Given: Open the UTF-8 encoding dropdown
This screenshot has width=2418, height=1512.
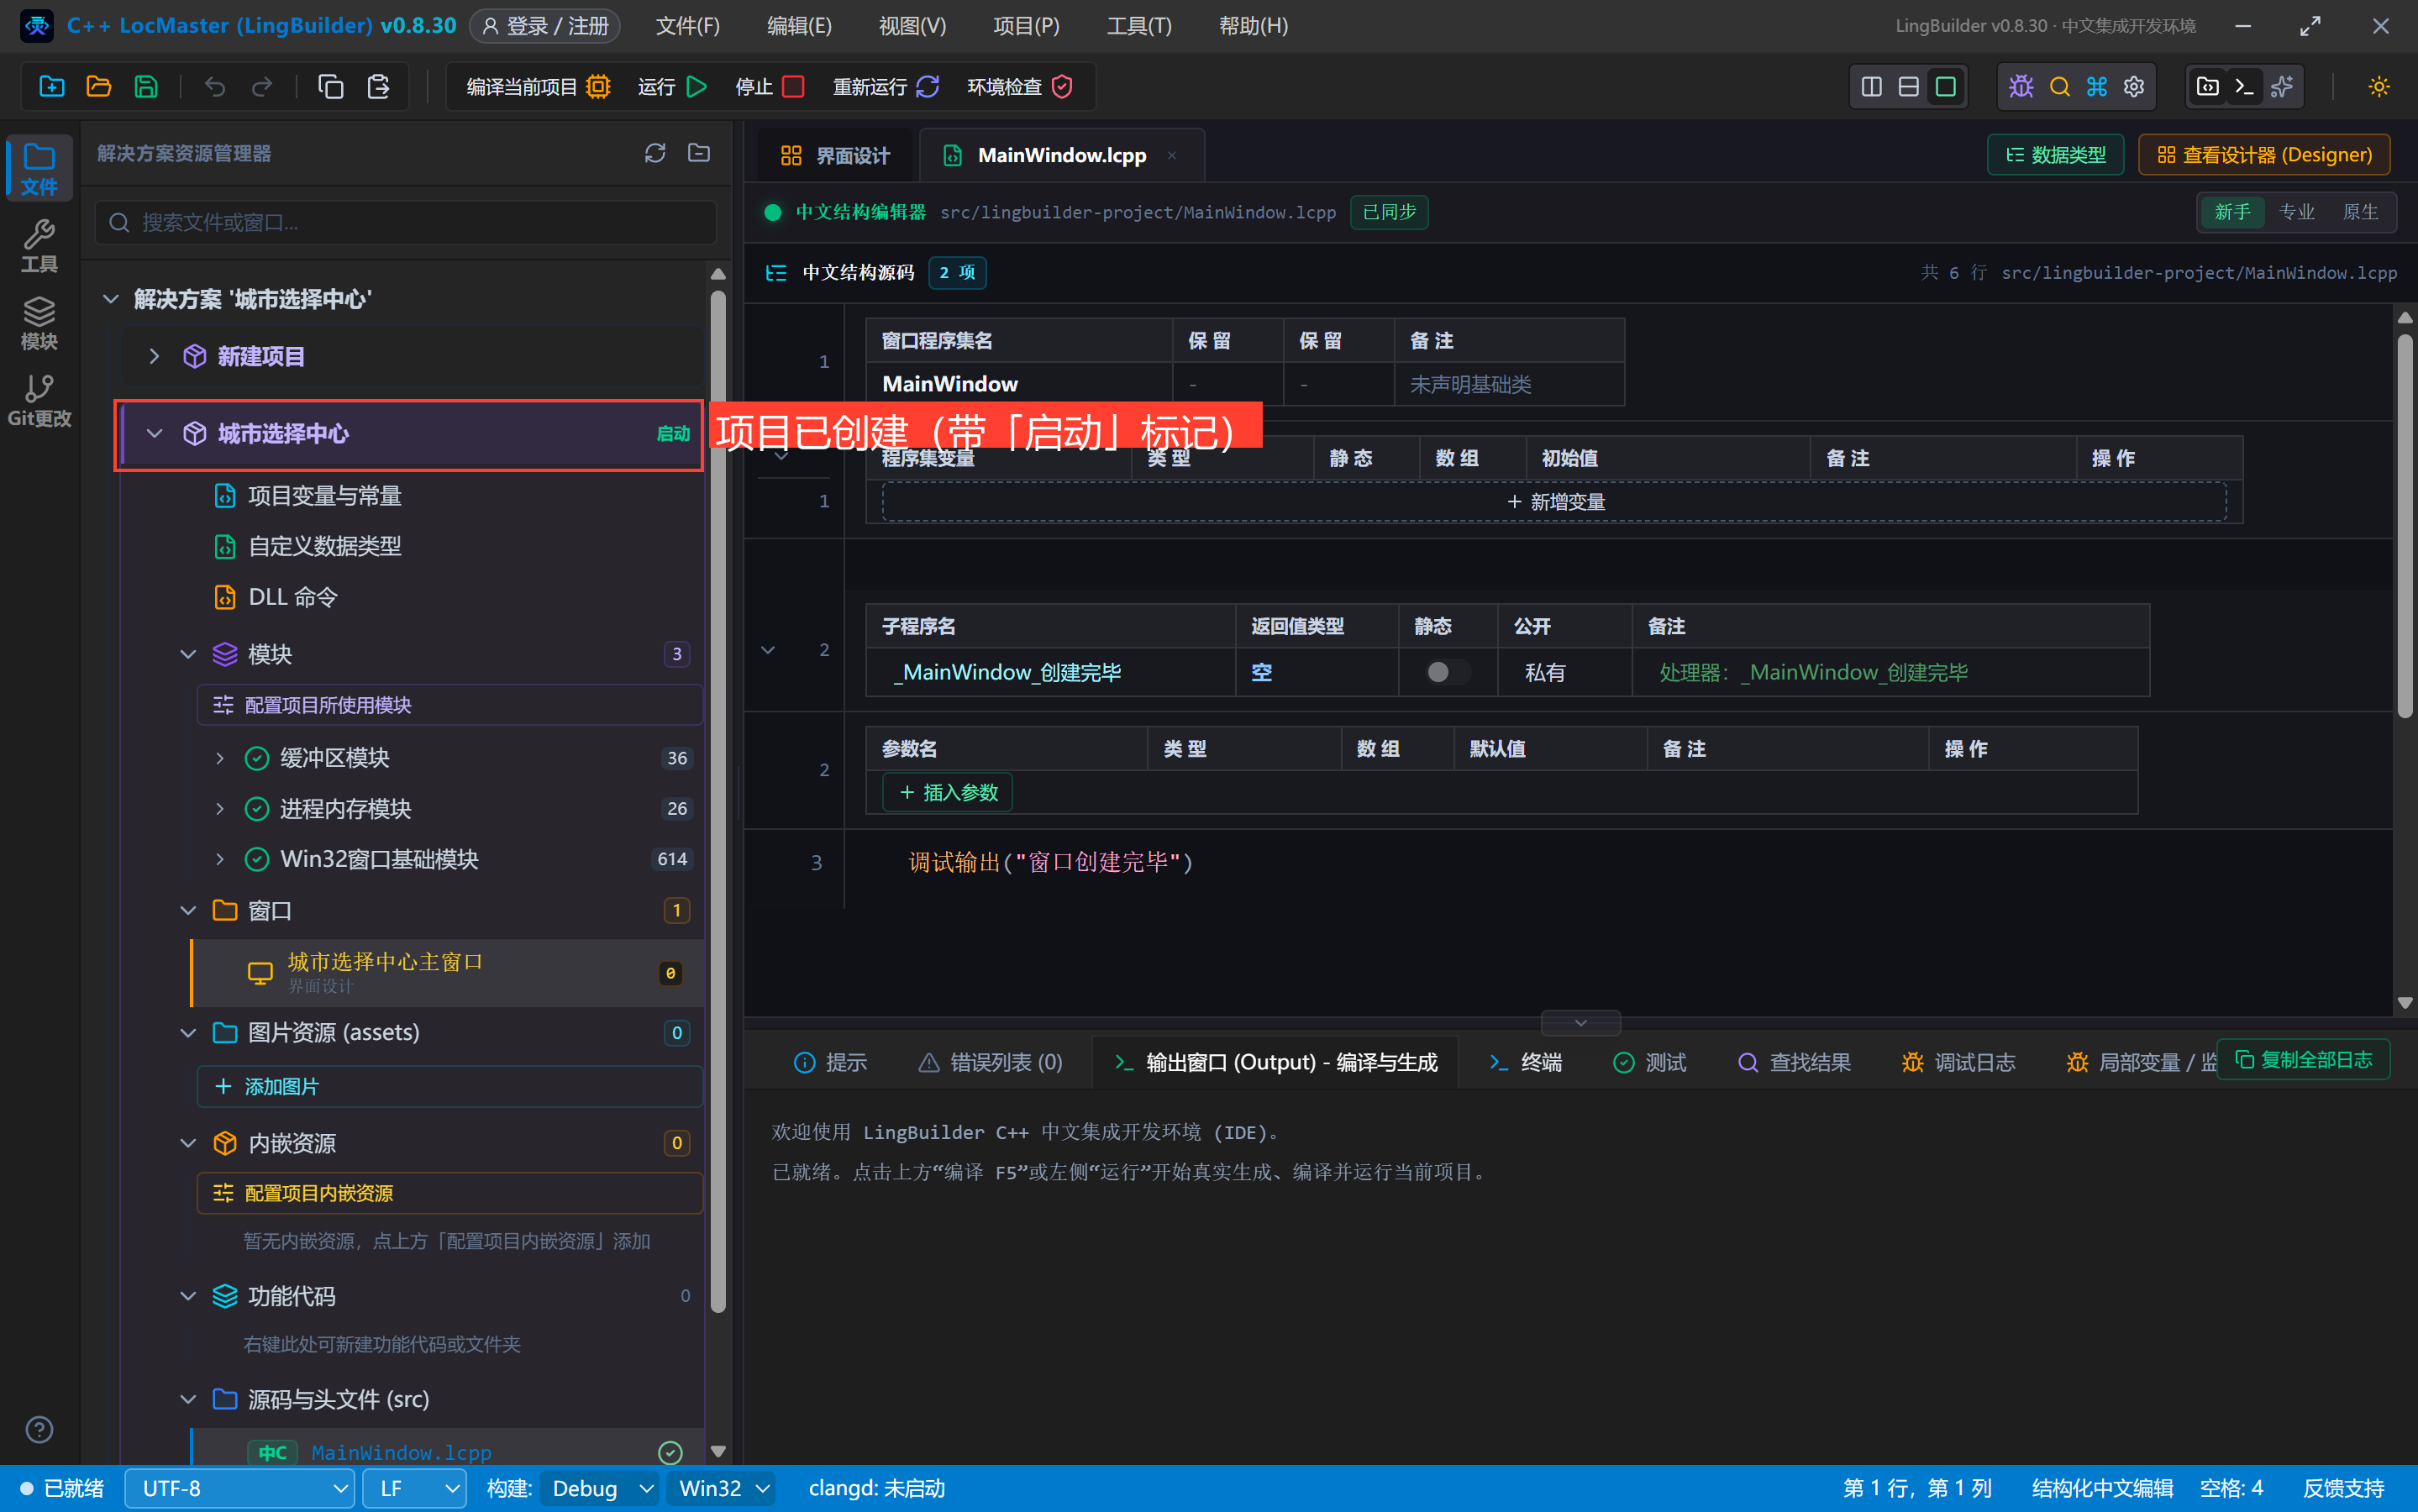Looking at the screenshot, I should coord(239,1489).
